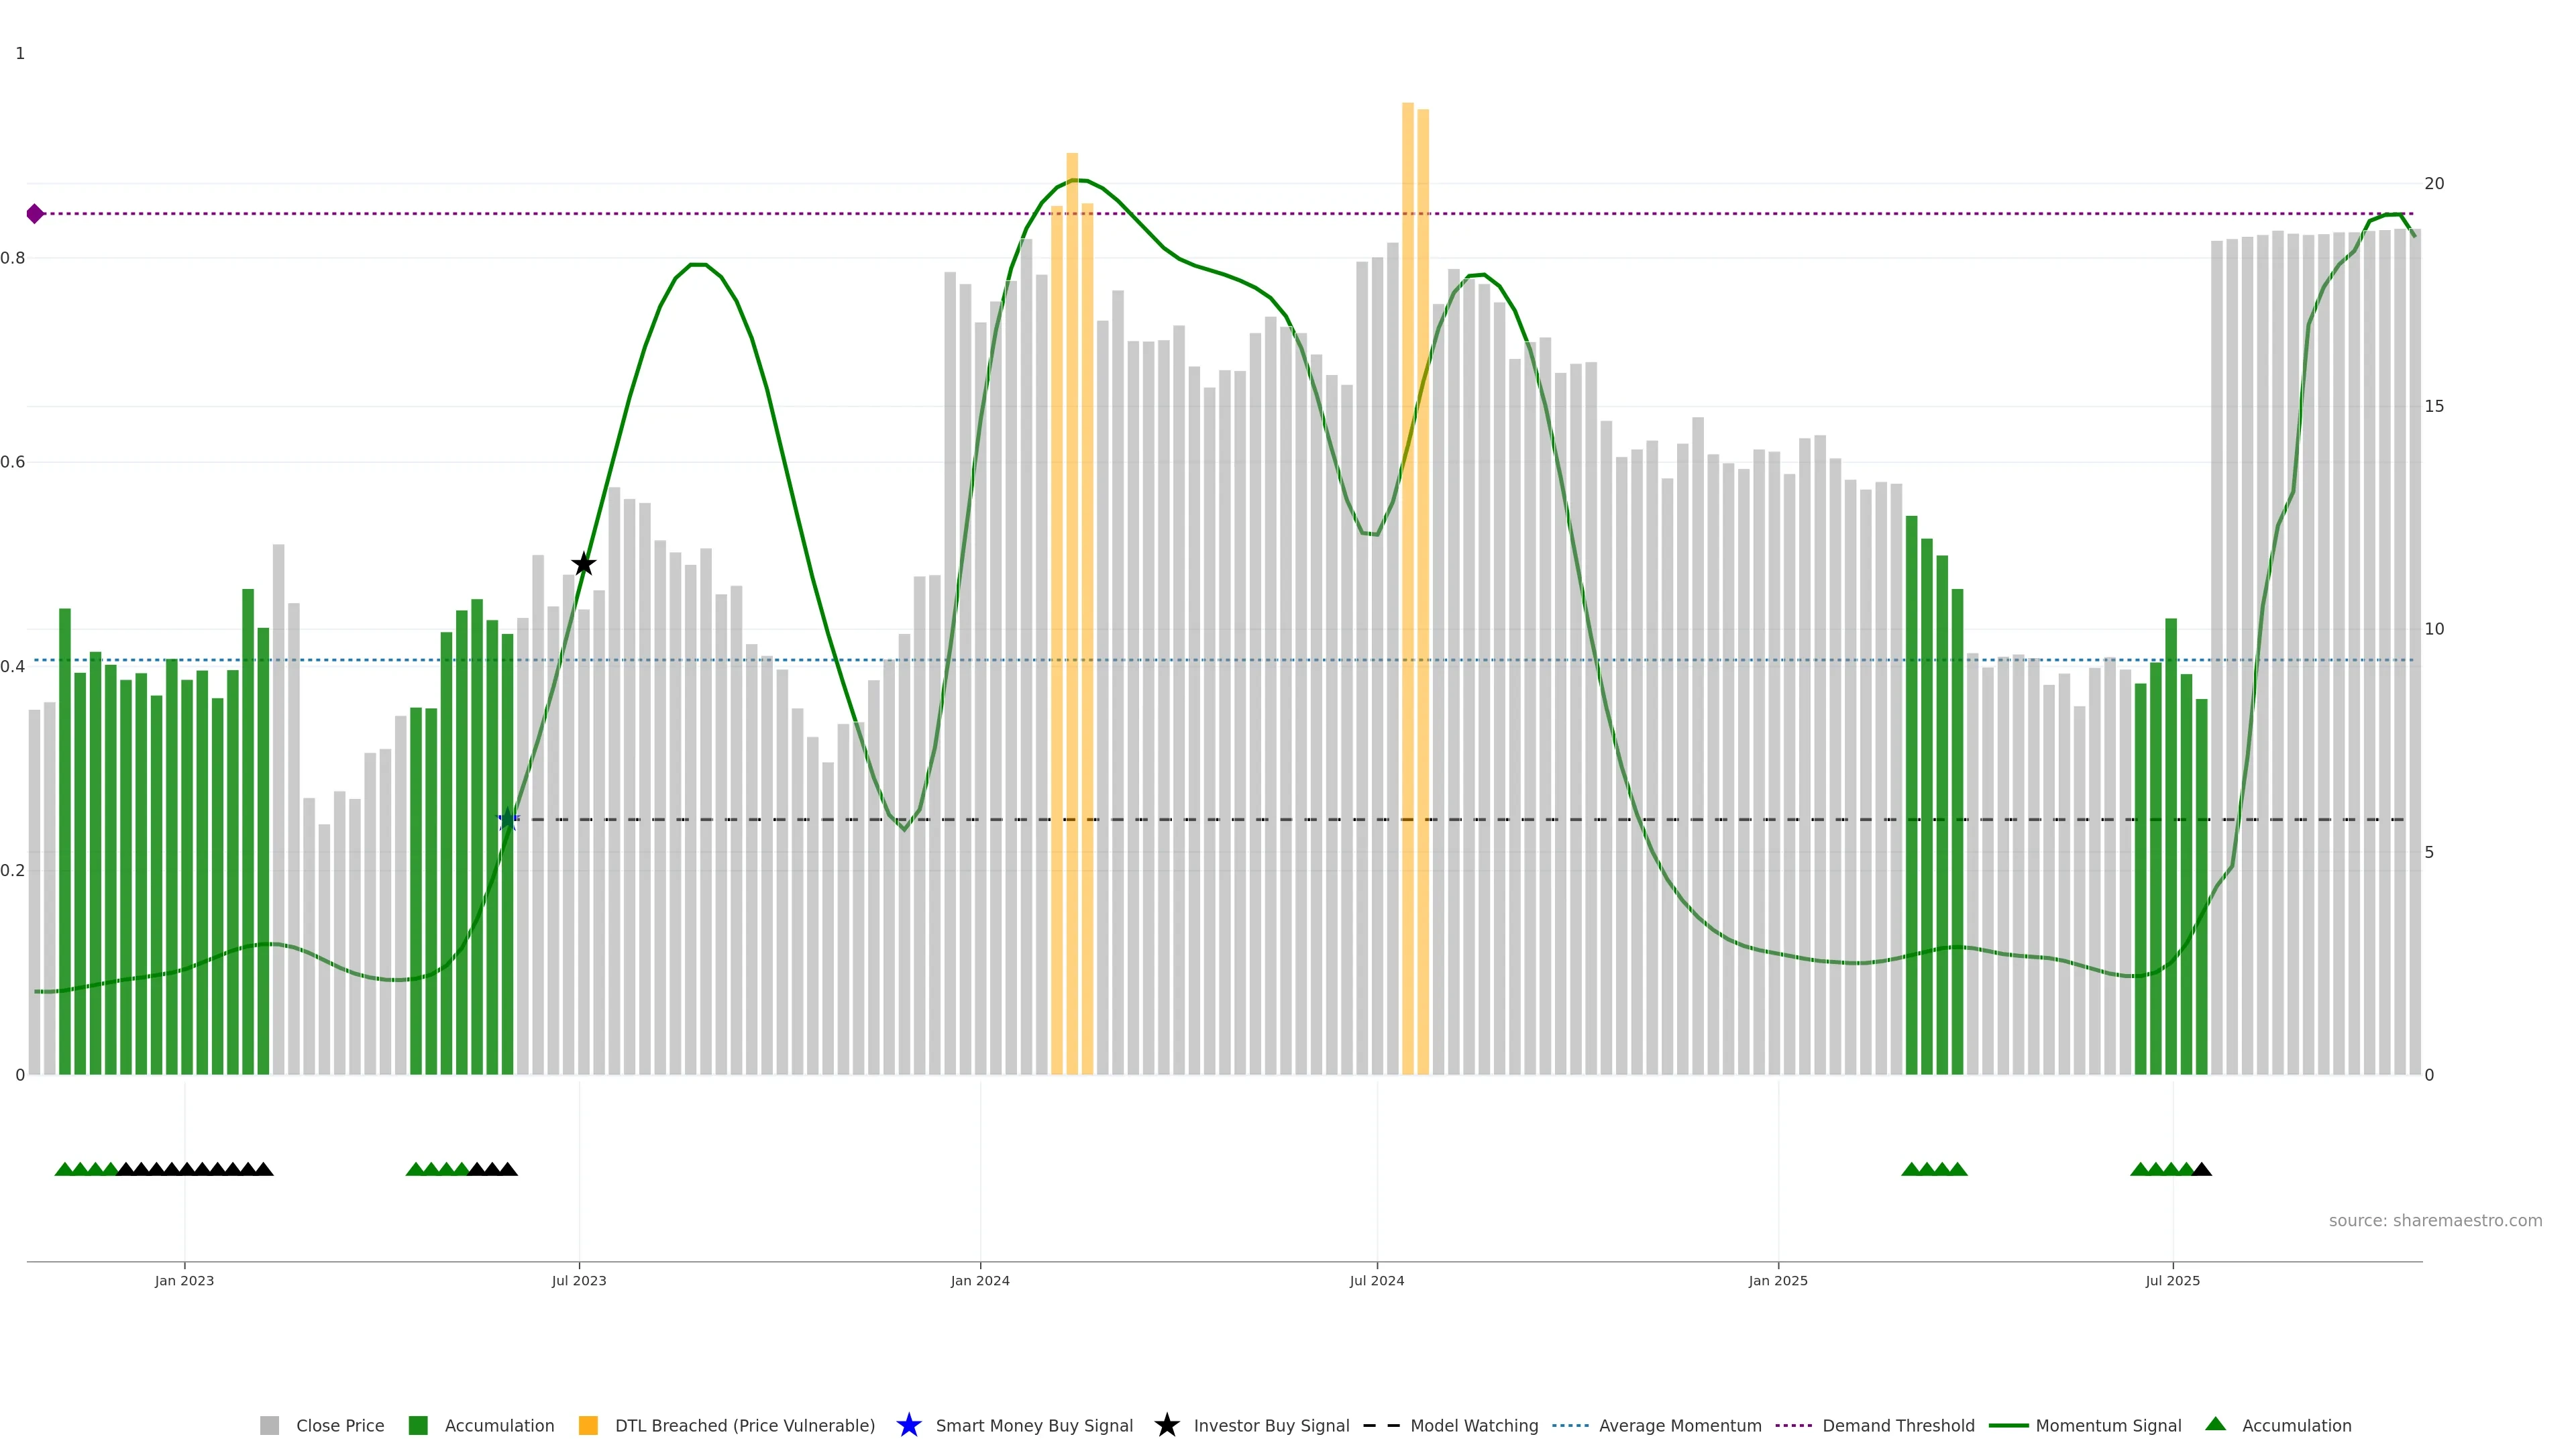Click the purple diamond marker on Demand Threshold line
The height and width of the screenshot is (1449, 2576).
pos(35,213)
